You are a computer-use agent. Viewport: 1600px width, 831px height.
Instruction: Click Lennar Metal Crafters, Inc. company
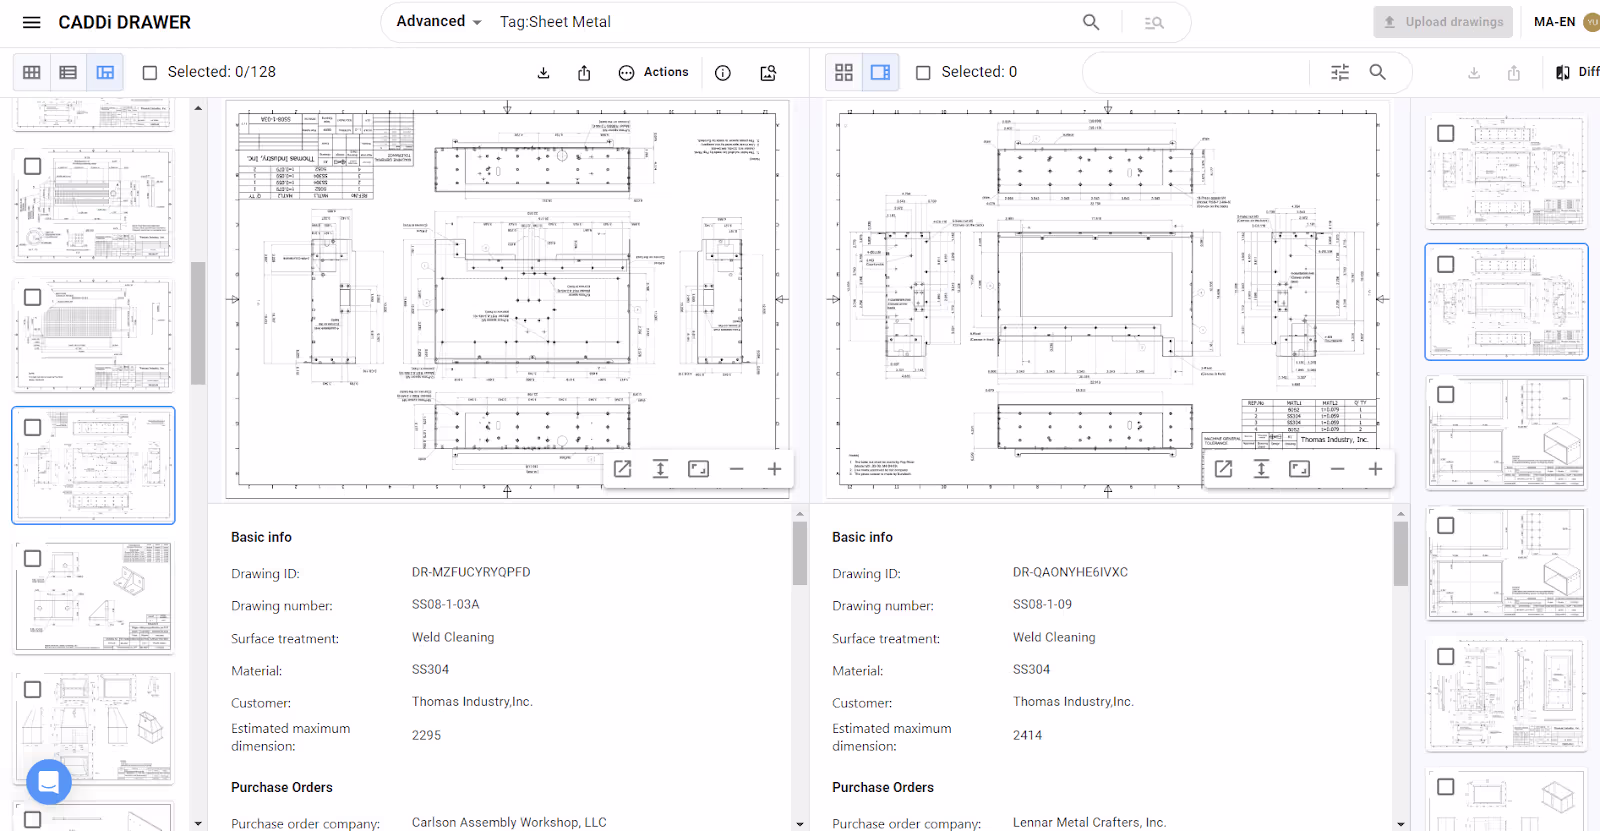[1089, 822]
